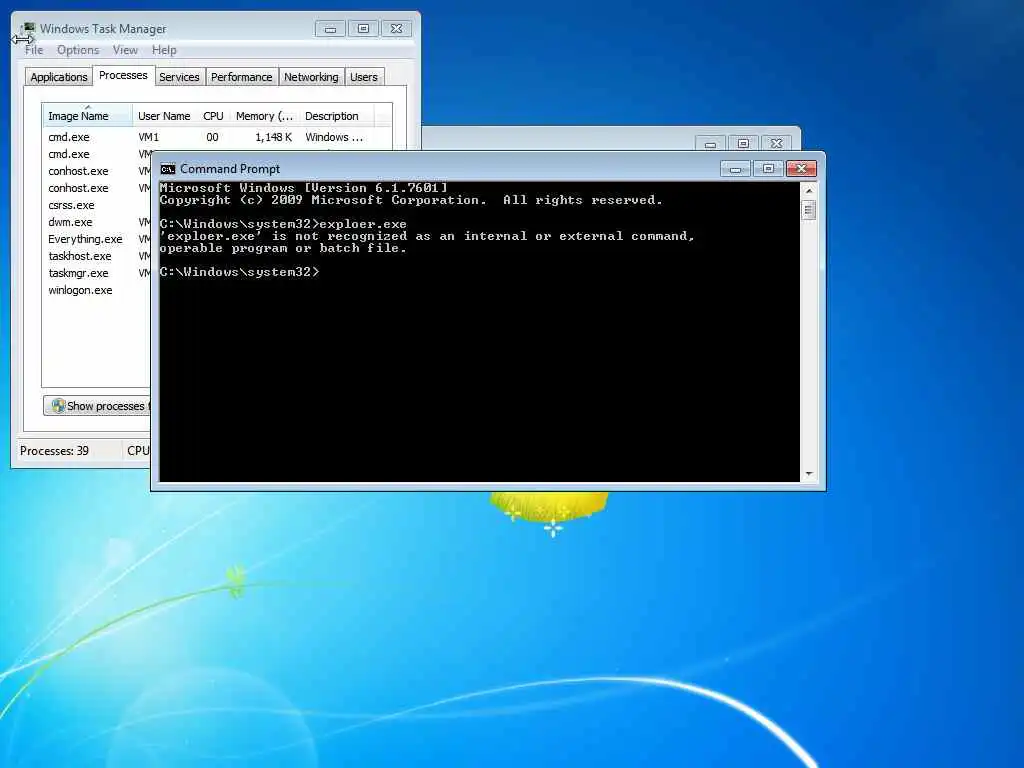Click inside the Command Prompt console area
1024x768 pixels.
click(479, 332)
